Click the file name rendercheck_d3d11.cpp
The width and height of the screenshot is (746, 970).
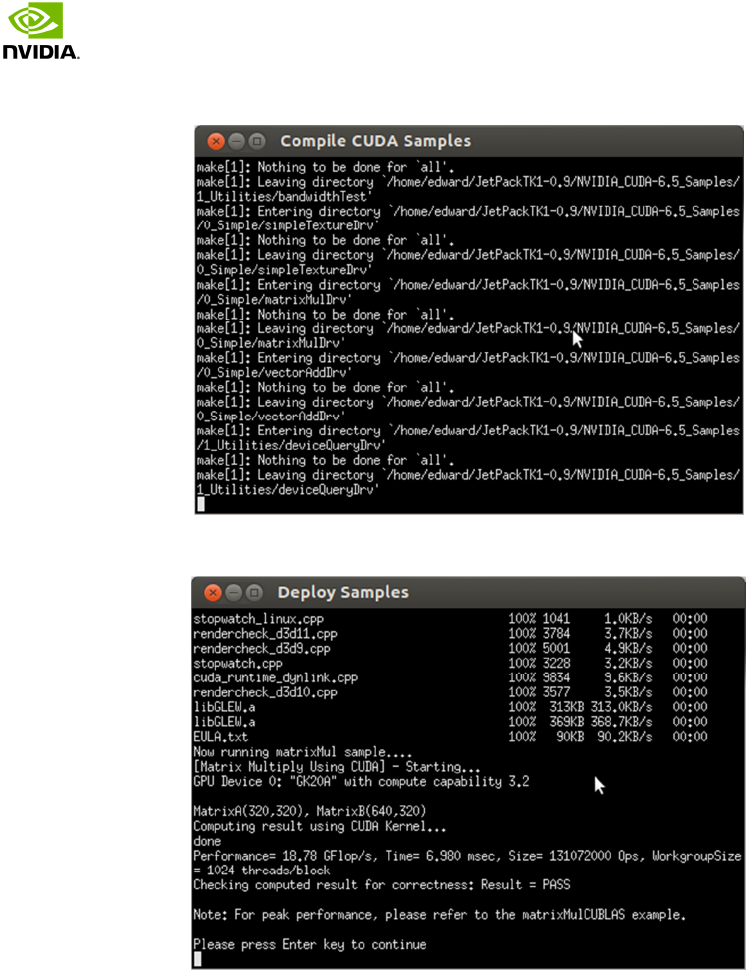tap(265, 633)
